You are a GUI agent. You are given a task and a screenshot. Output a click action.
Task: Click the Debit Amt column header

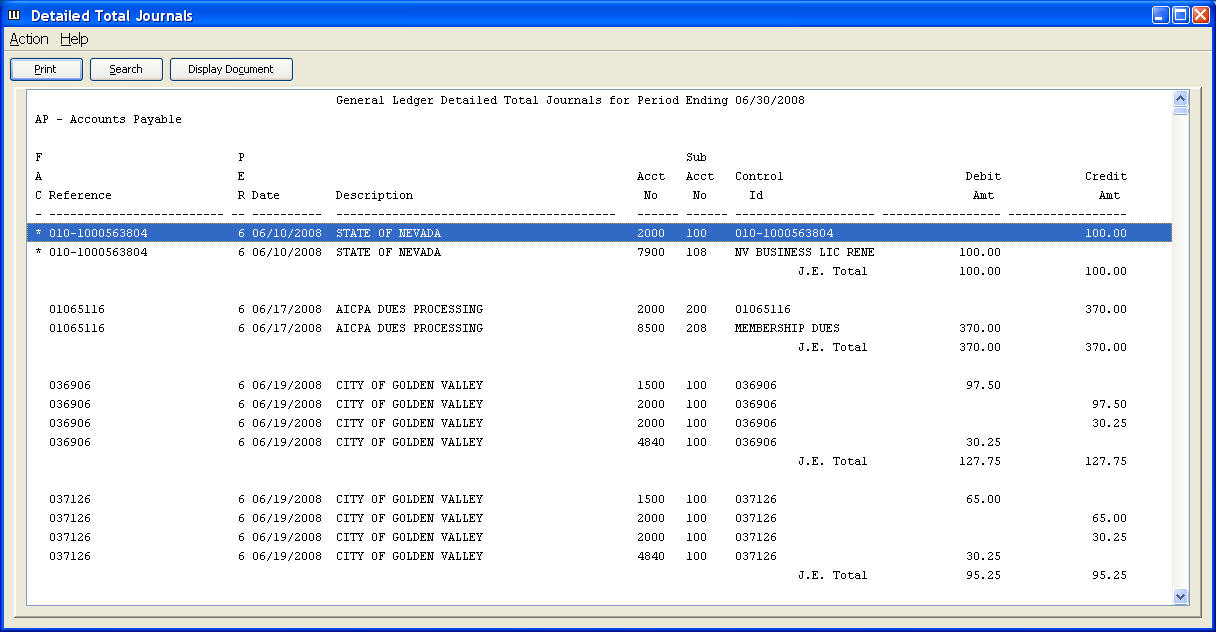(x=983, y=185)
